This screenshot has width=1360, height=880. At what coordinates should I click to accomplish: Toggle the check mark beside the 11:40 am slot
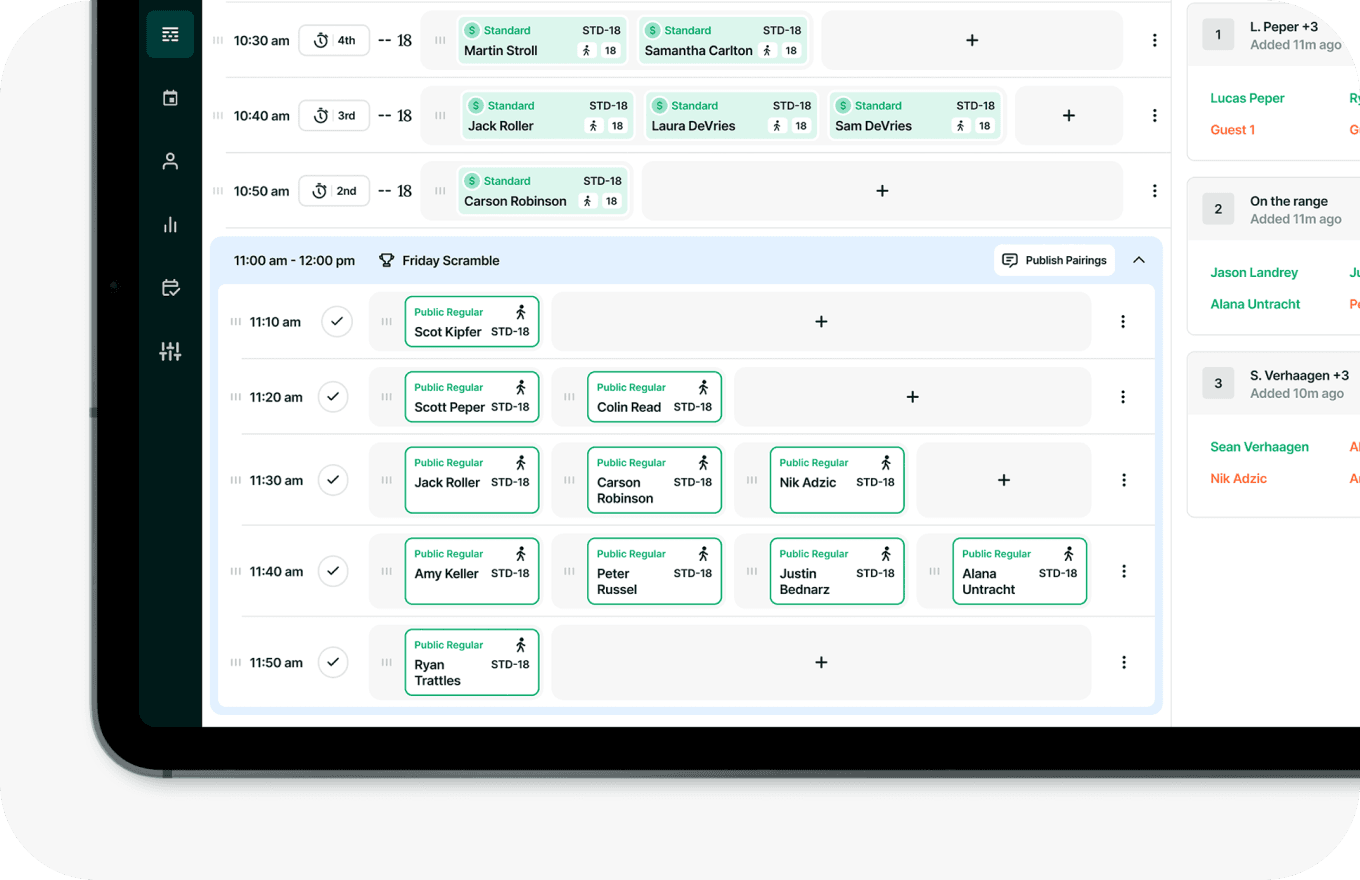(x=333, y=571)
